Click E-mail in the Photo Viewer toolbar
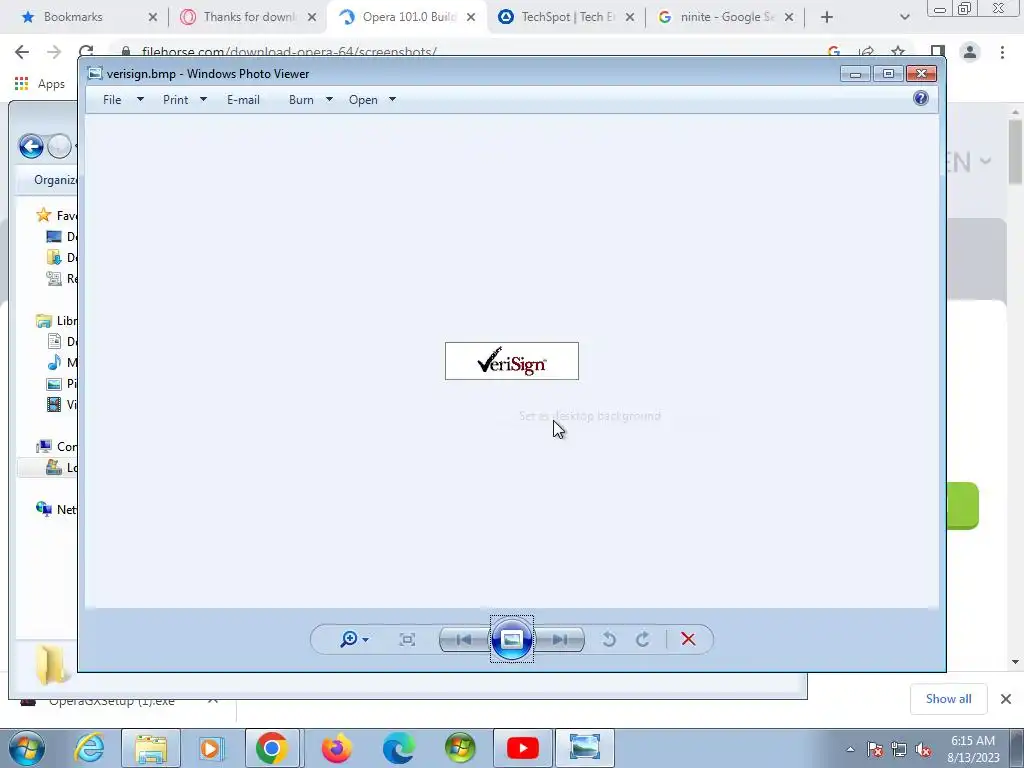Image resolution: width=1024 pixels, height=768 pixels. click(244, 100)
